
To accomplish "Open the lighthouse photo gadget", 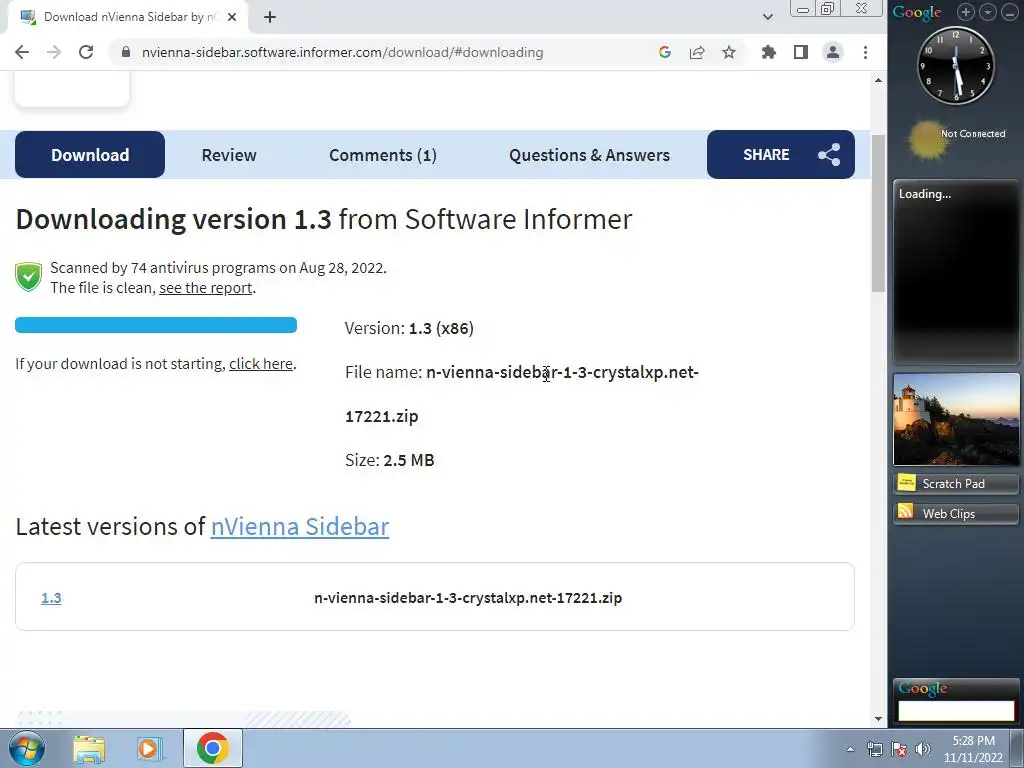I will click(956, 419).
